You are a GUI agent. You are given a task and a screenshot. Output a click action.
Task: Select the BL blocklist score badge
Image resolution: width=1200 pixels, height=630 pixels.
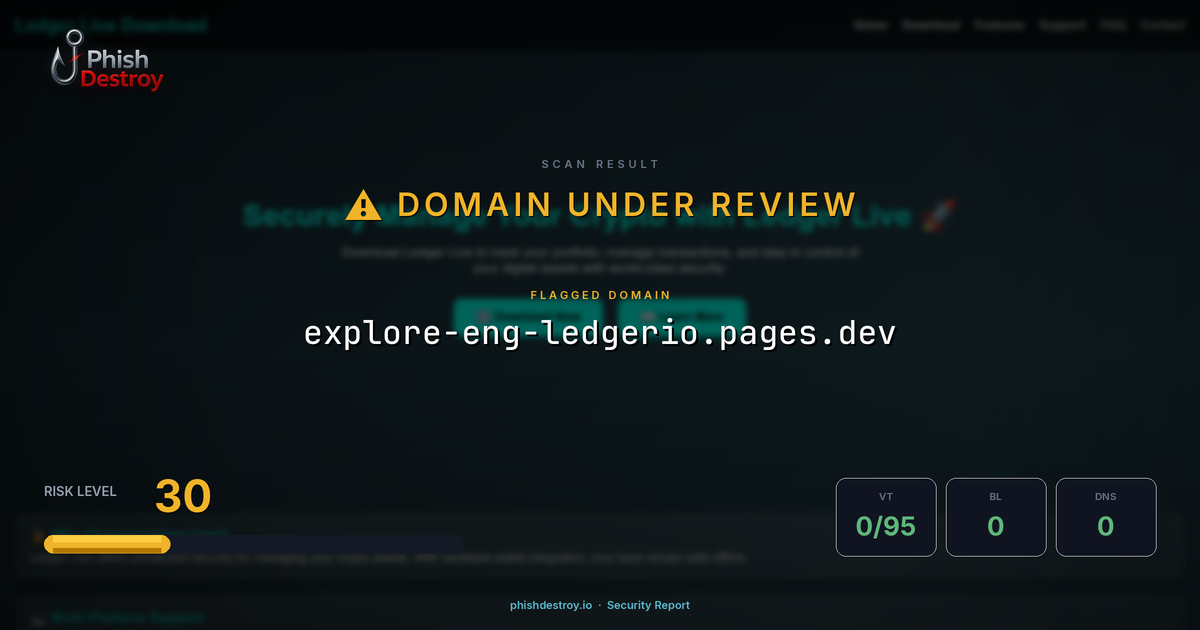click(996, 517)
